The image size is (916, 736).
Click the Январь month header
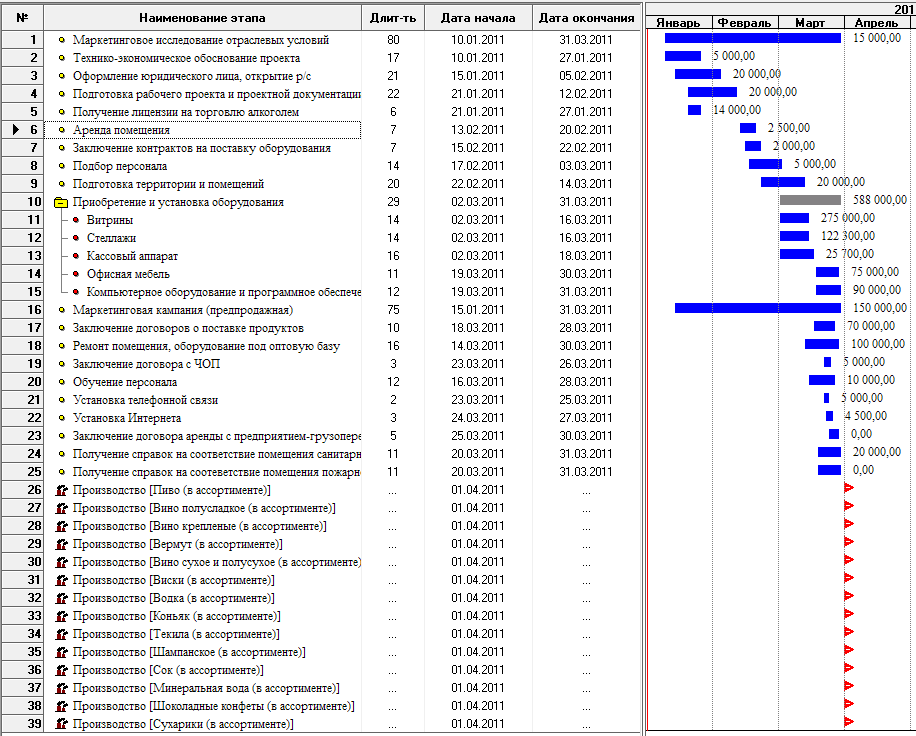click(678, 23)
